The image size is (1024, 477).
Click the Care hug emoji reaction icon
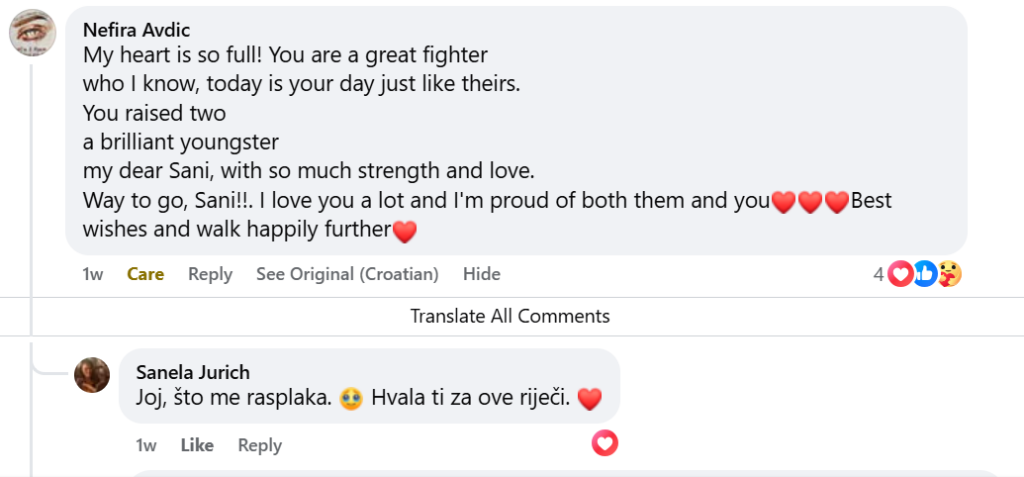(949, 273)
